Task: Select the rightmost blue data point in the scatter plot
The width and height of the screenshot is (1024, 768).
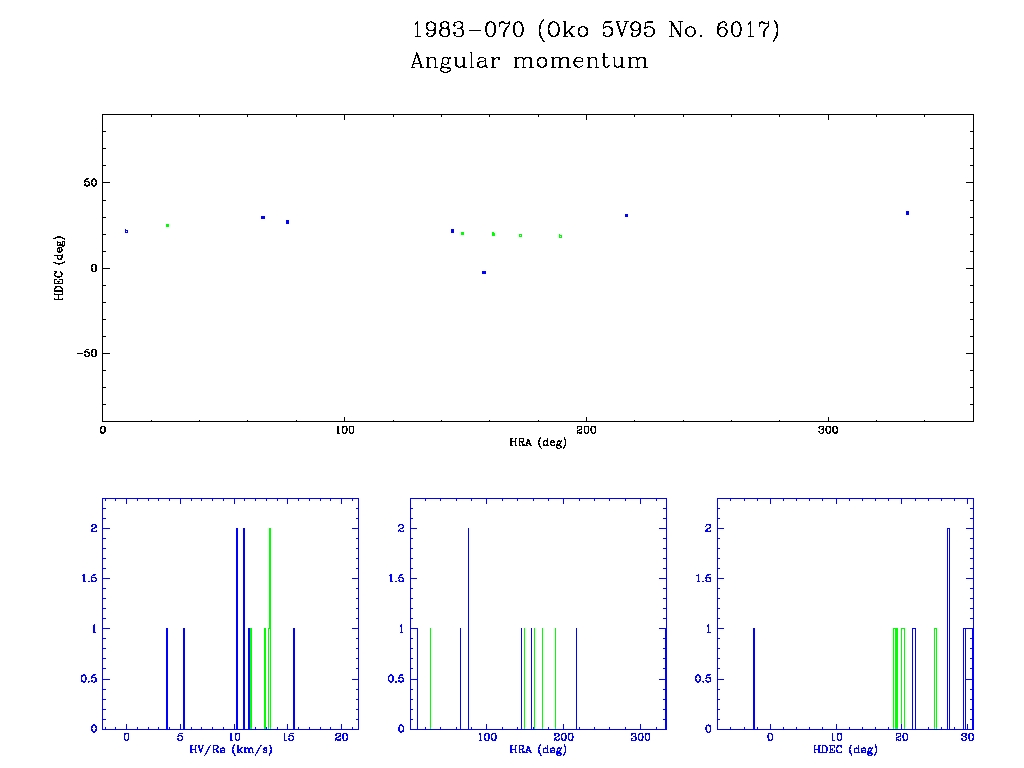Action: 907,213
